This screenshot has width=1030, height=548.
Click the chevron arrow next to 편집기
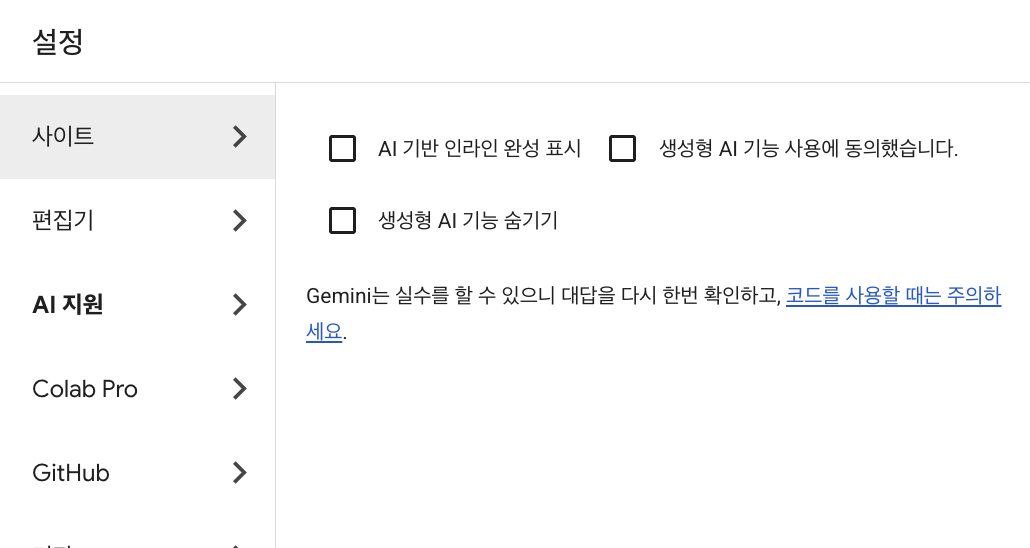240,221
